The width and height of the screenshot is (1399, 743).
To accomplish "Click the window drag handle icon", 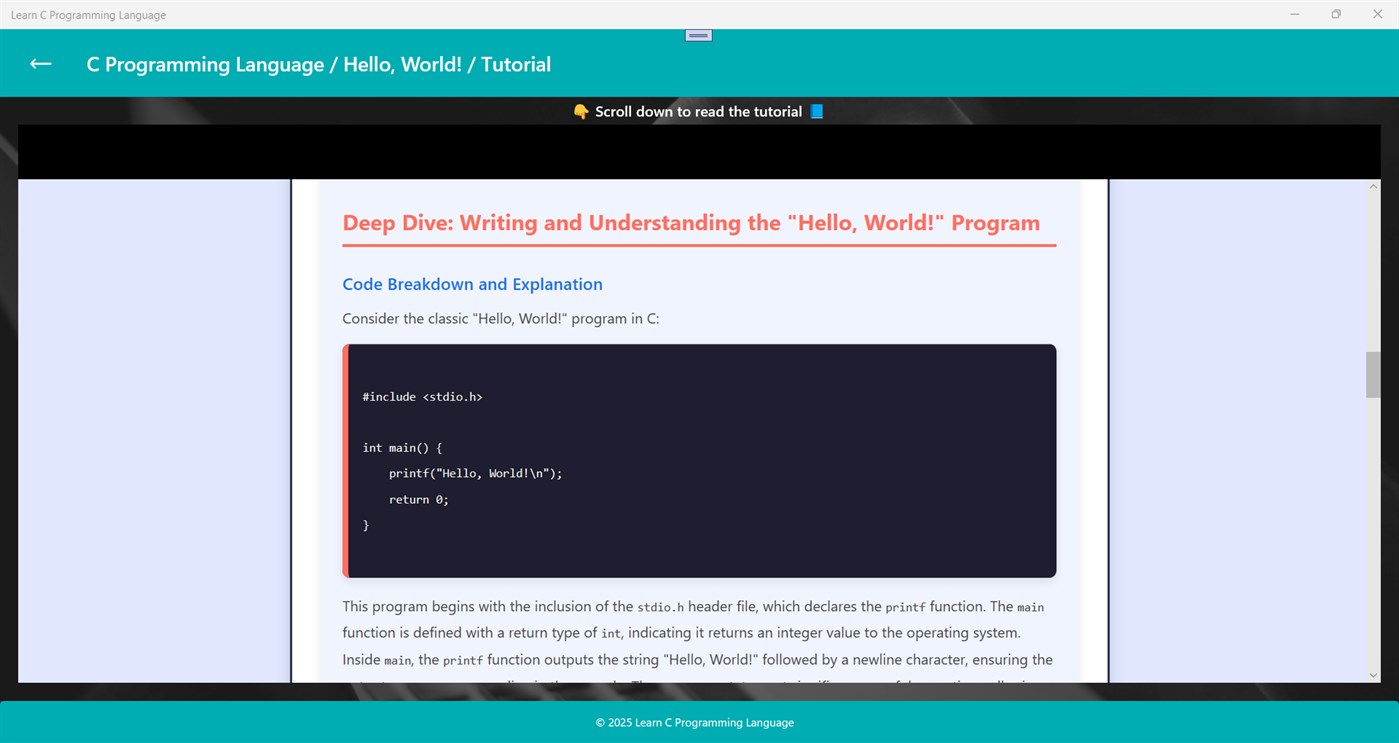I will point(697,33).
